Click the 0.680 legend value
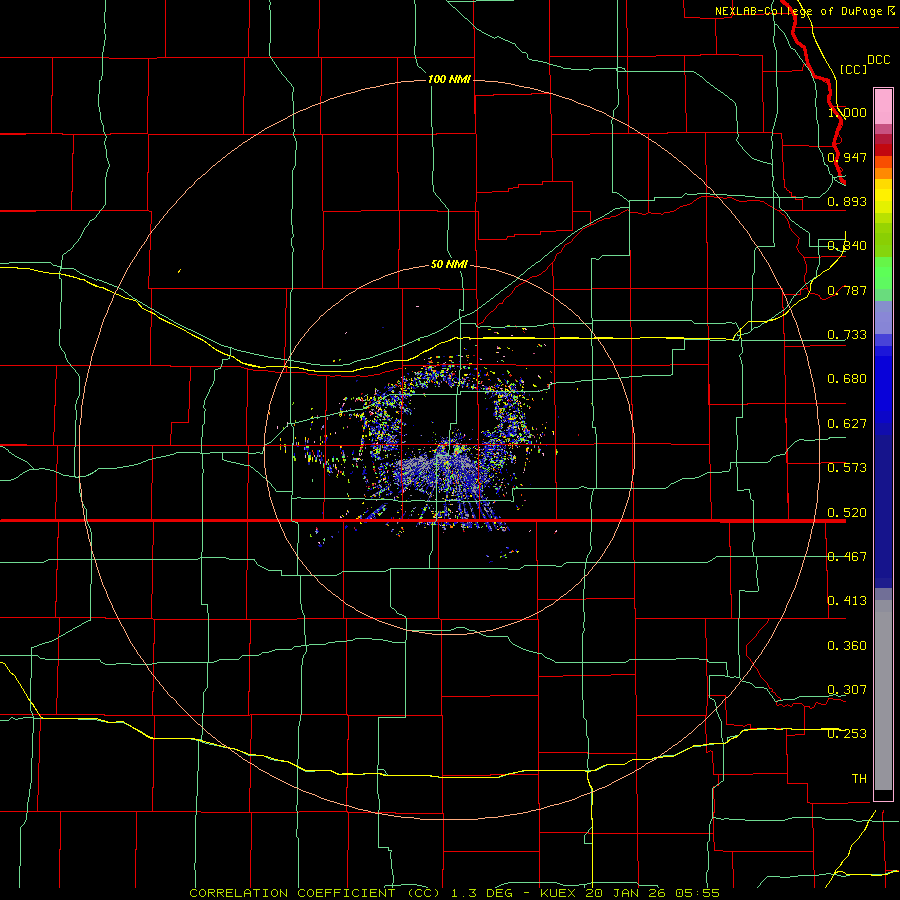This screenshot has width=900, height=900. click(847, 379)
